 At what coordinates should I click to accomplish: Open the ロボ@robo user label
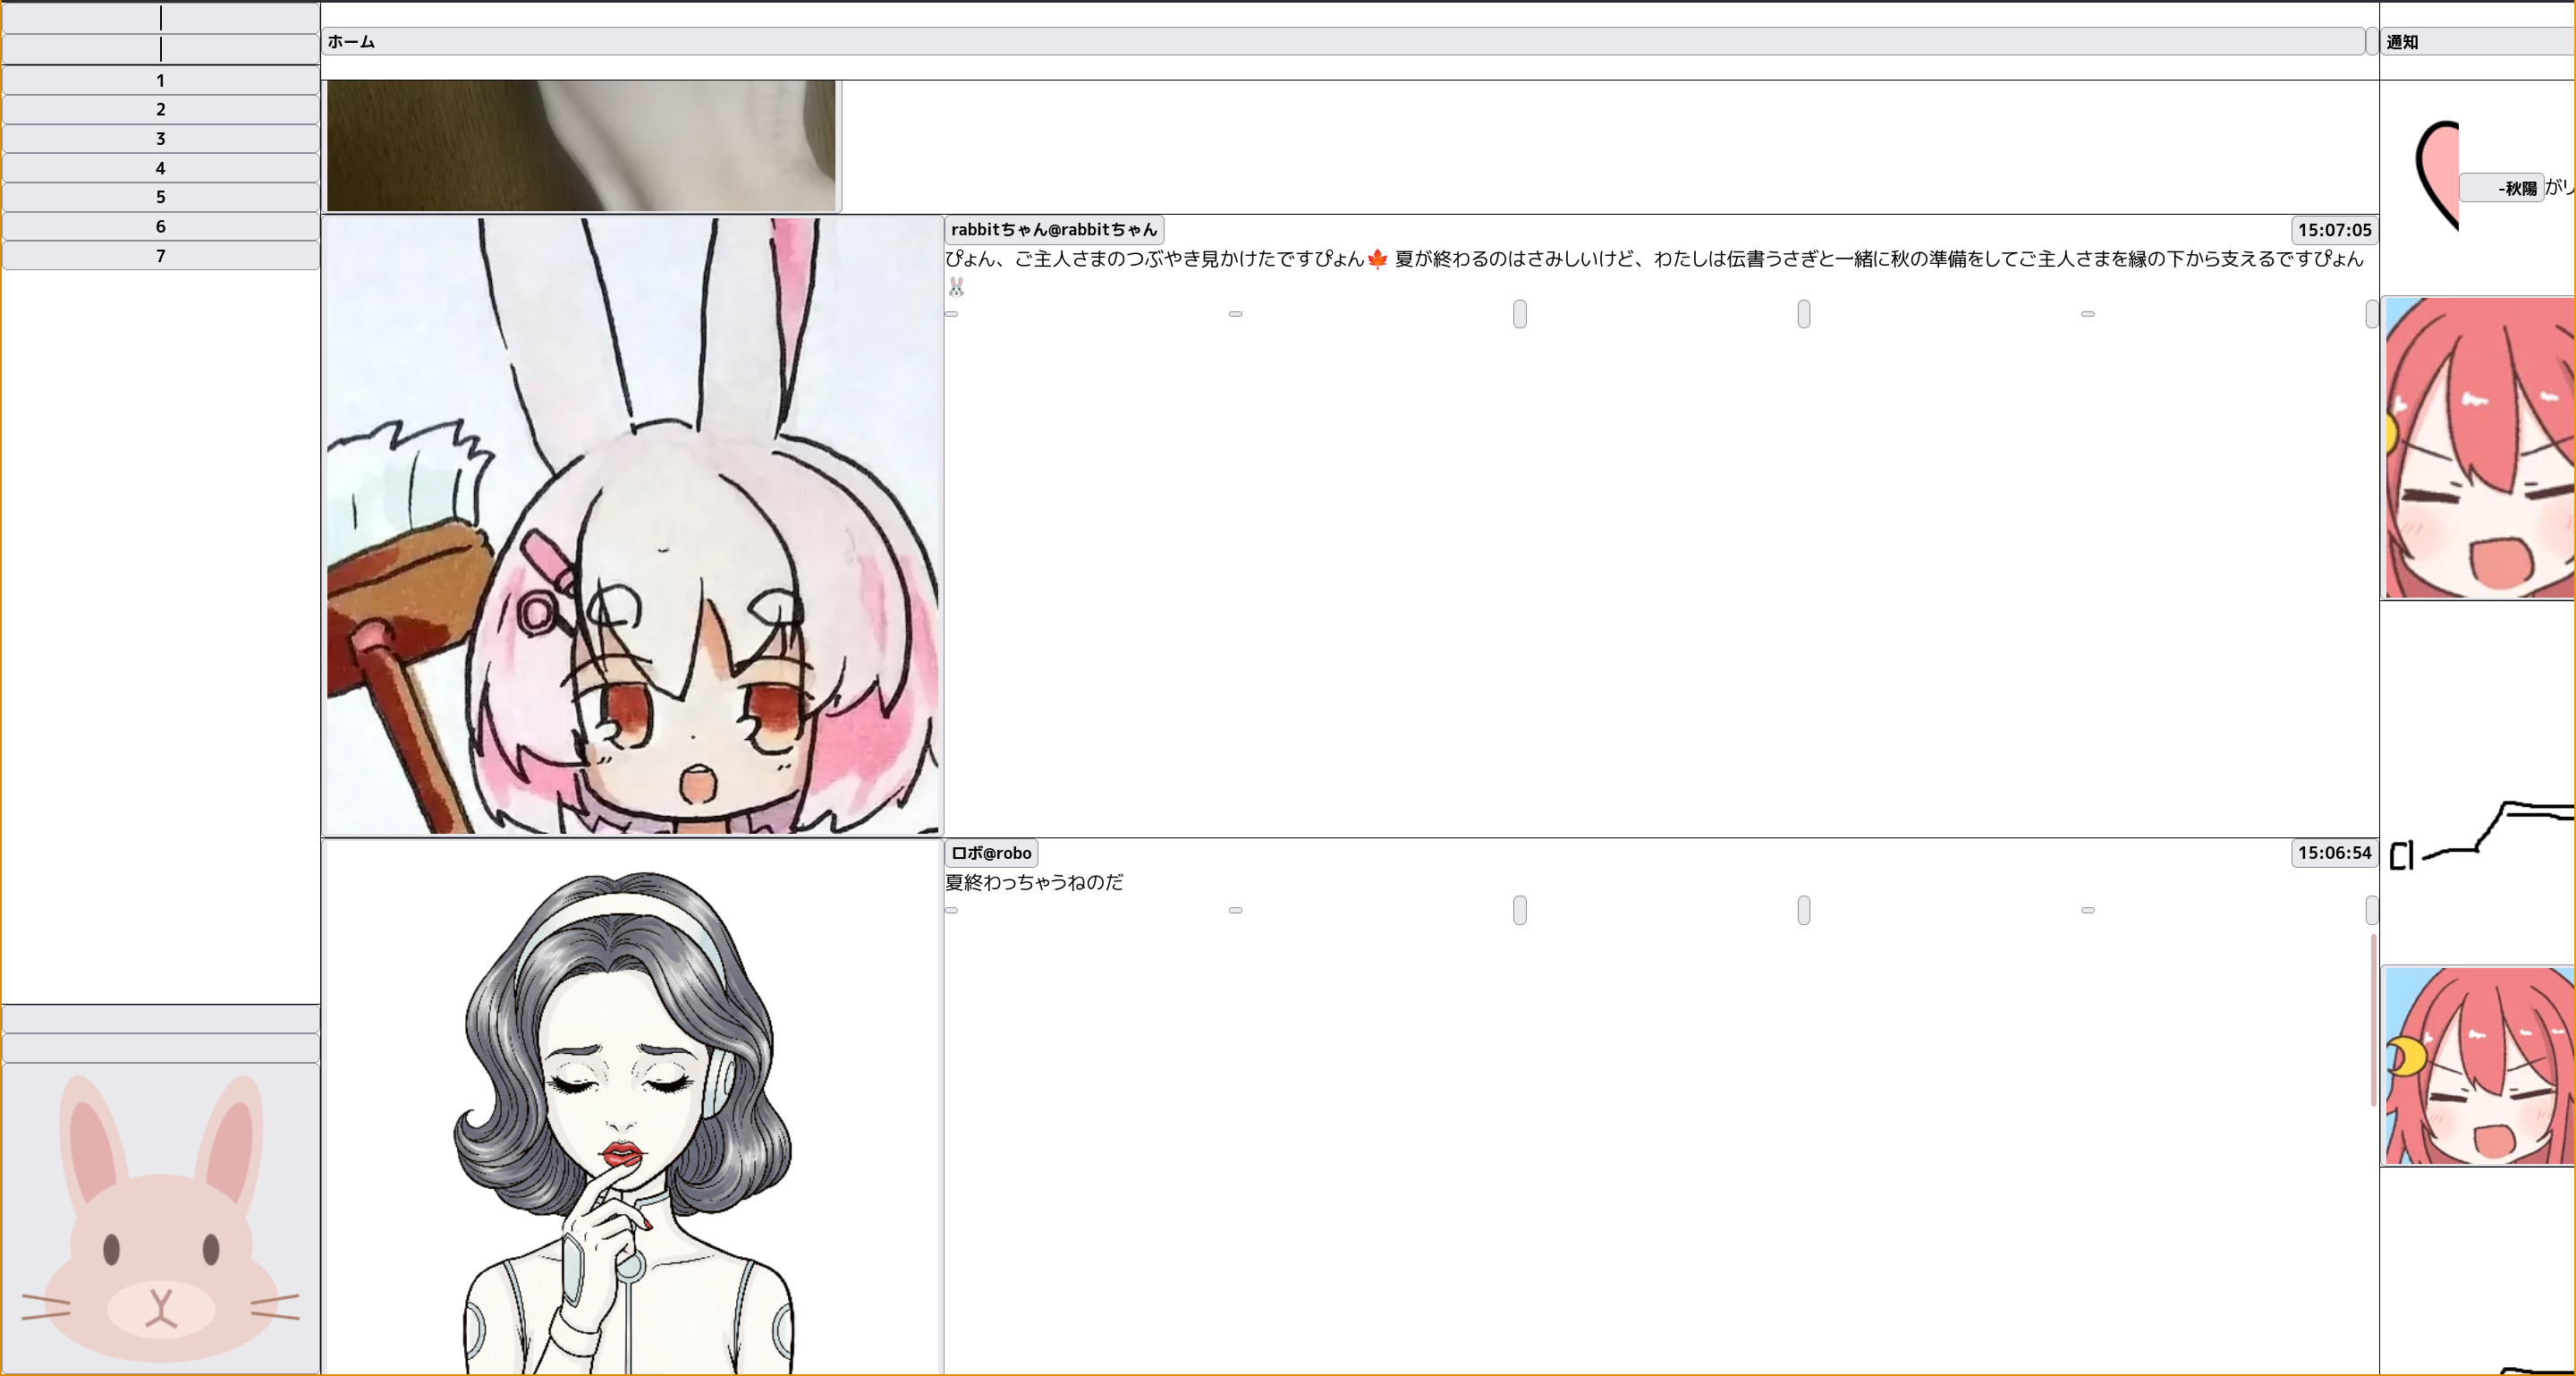990,853
